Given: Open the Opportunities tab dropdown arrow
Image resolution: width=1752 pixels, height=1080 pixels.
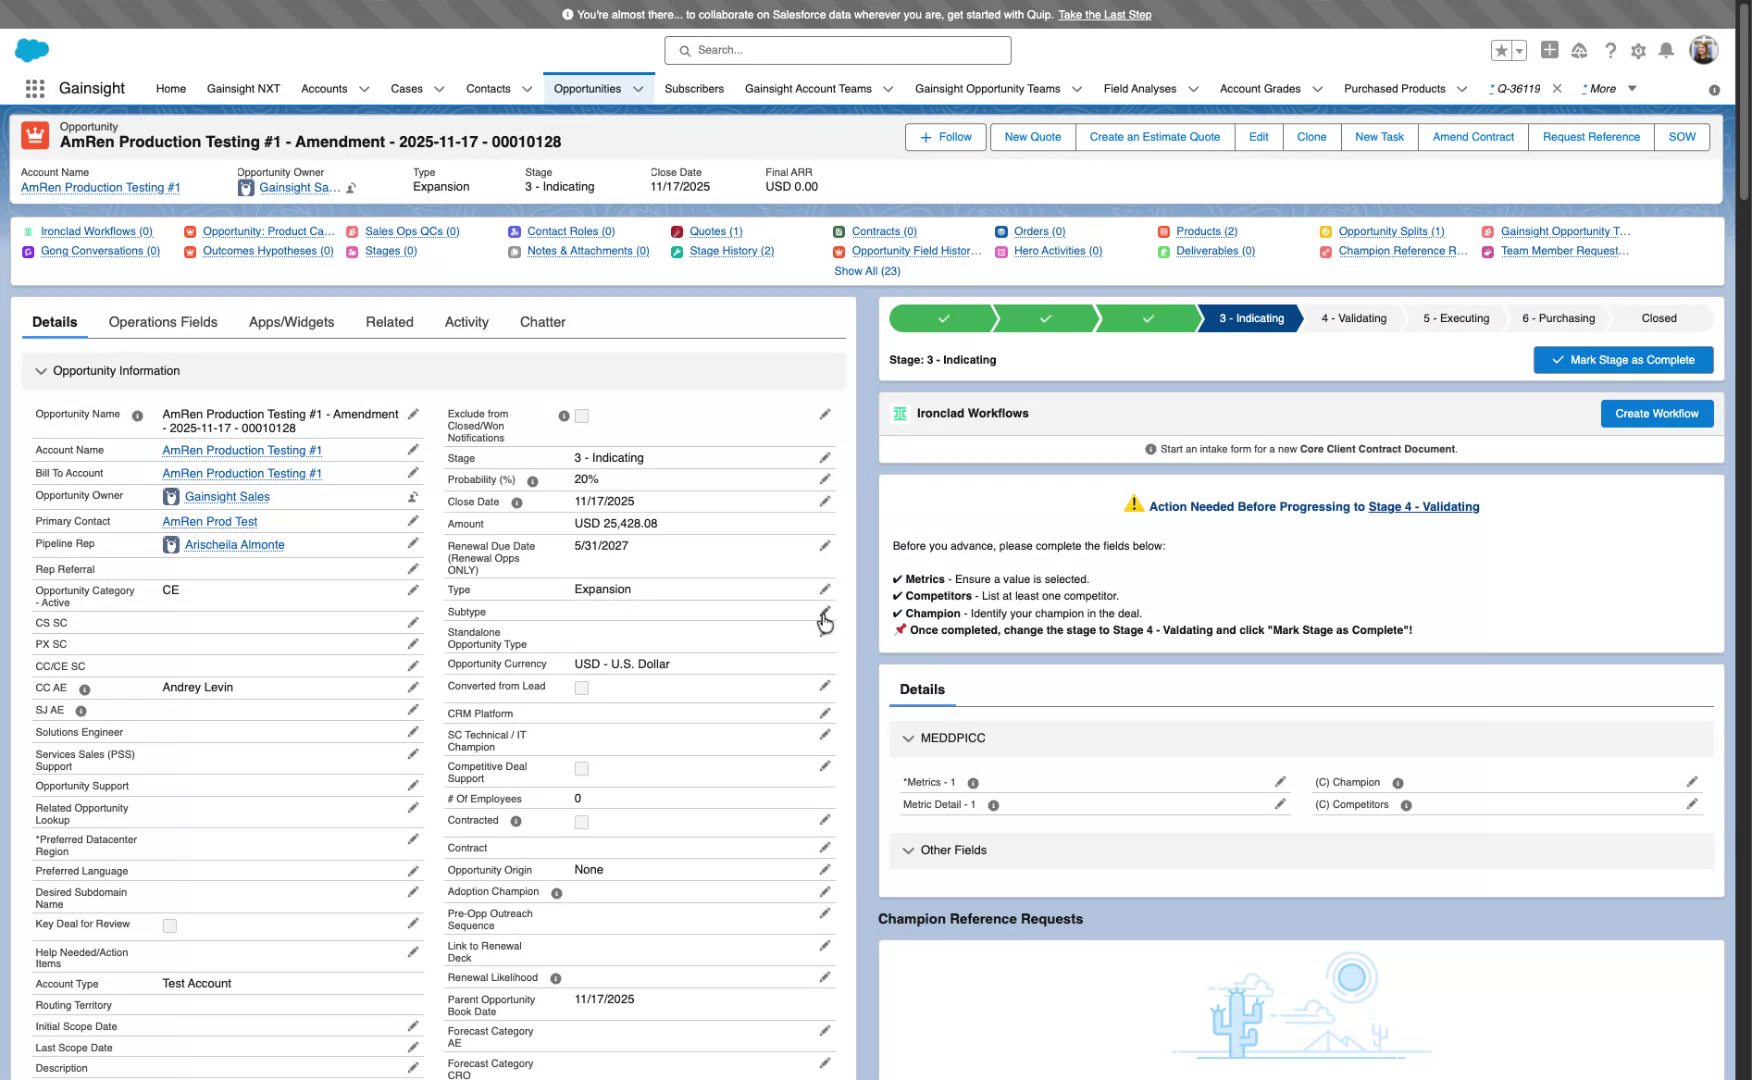Looking at the screenshot, I should point(639,88).
